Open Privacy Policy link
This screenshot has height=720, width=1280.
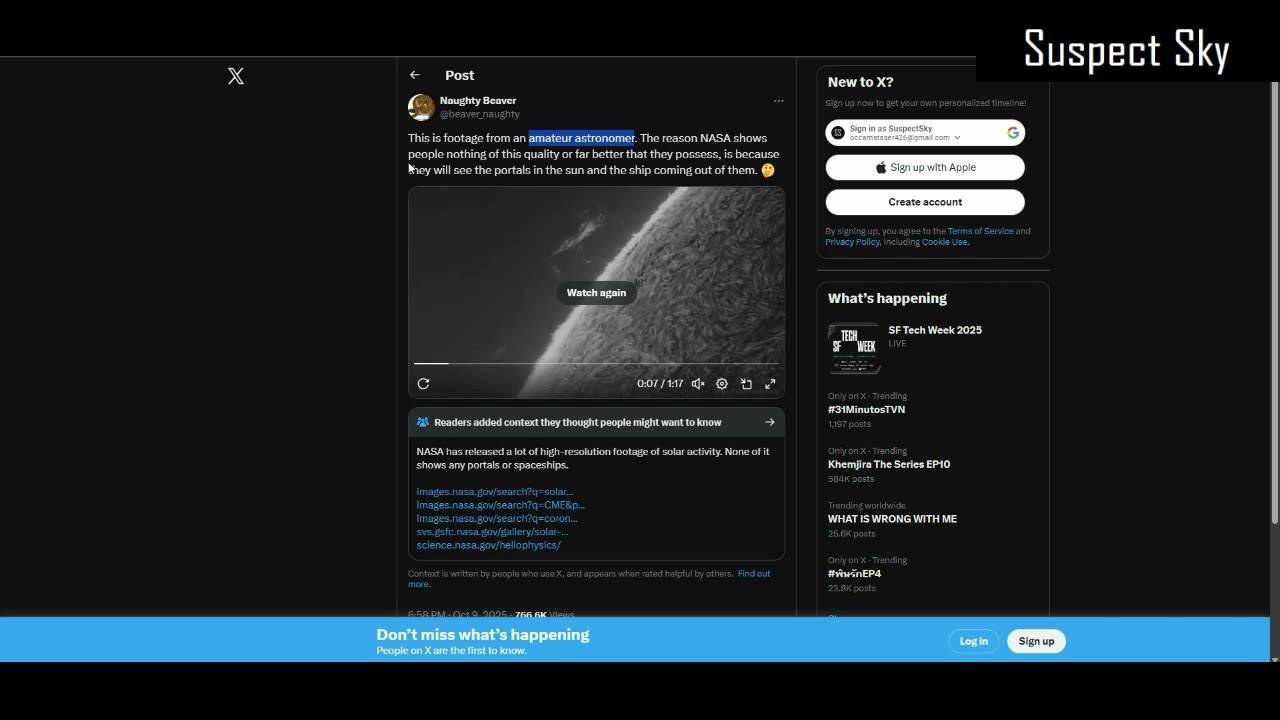pyautogui.click(x=852, y=242)
